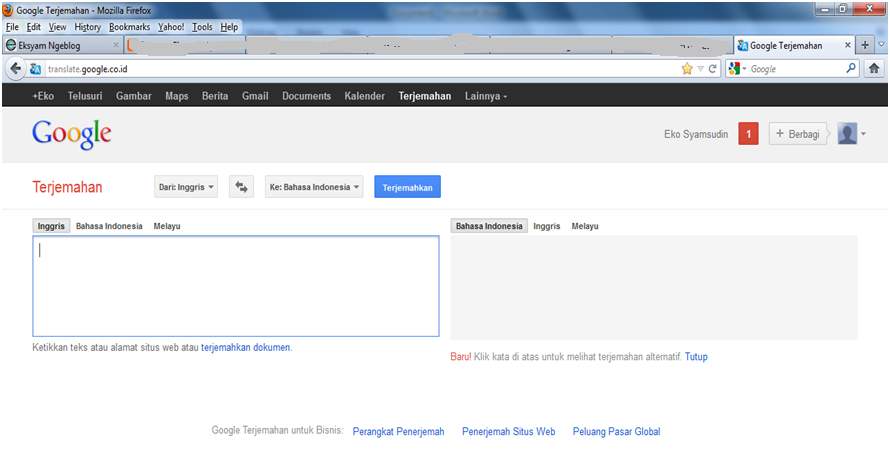This screenshot has width=890, height=451.
Task: Swap languages with the arrows button
Action: 241,187
